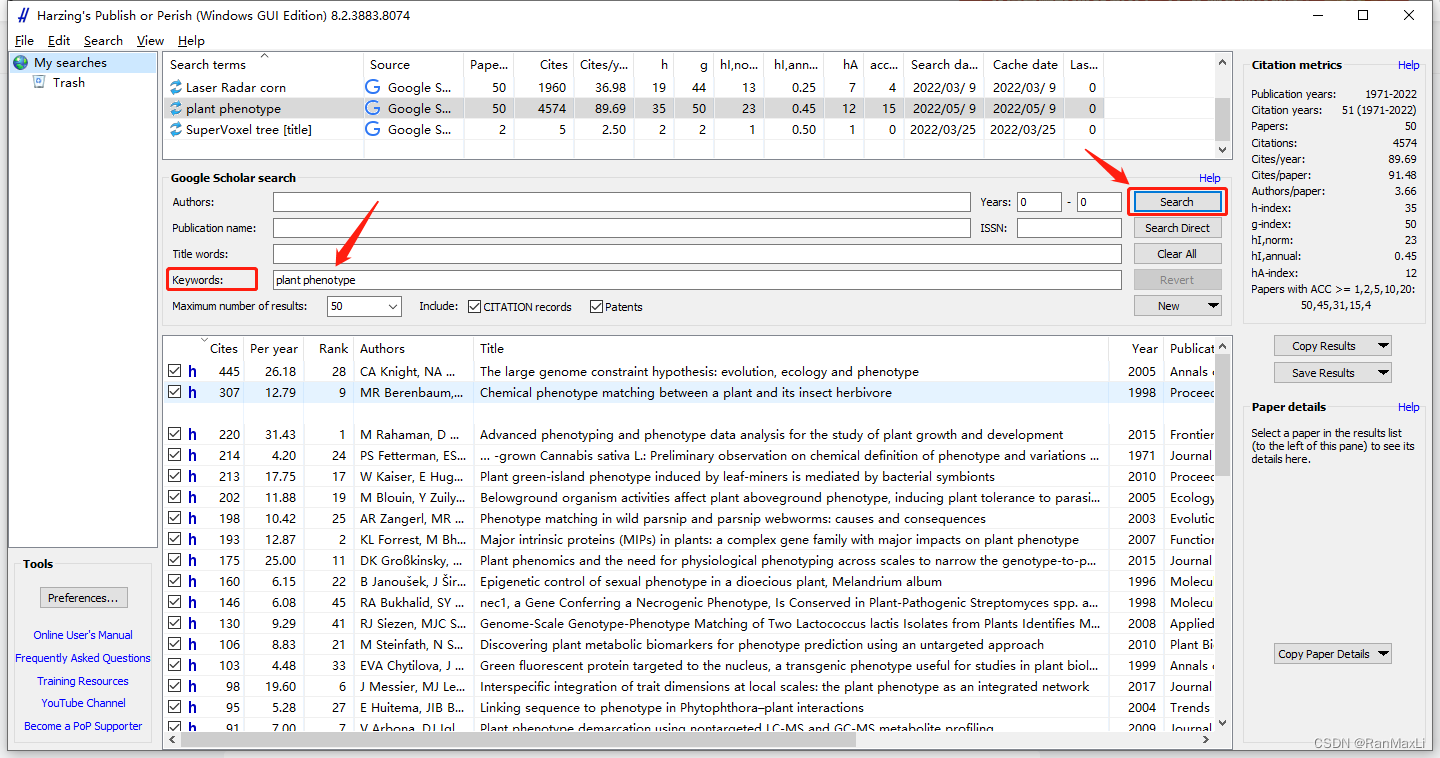Toggle CITATION records checkbox
This screenshot has width=1440, height=758.
(475, 307)
